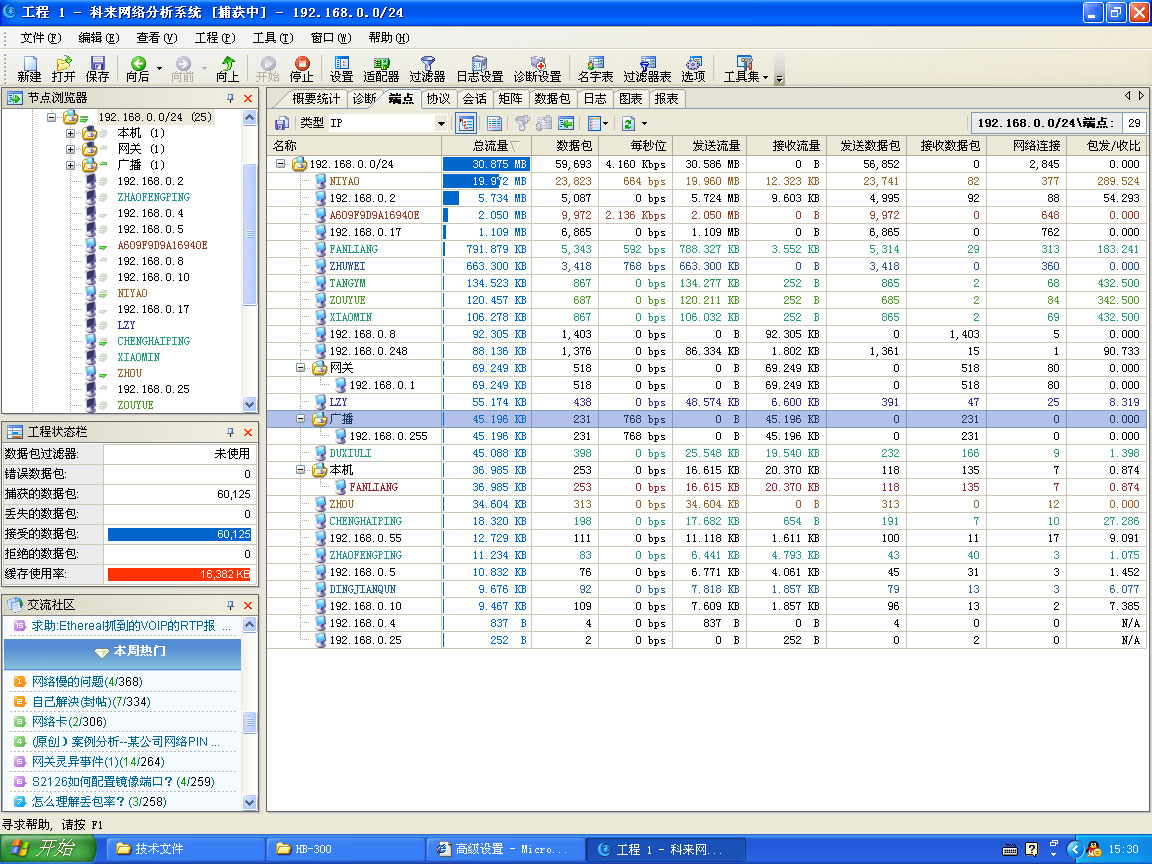
Task: Click the 诊断设置 (Diagnosis settings) icon
Action: tap(537, 68)
